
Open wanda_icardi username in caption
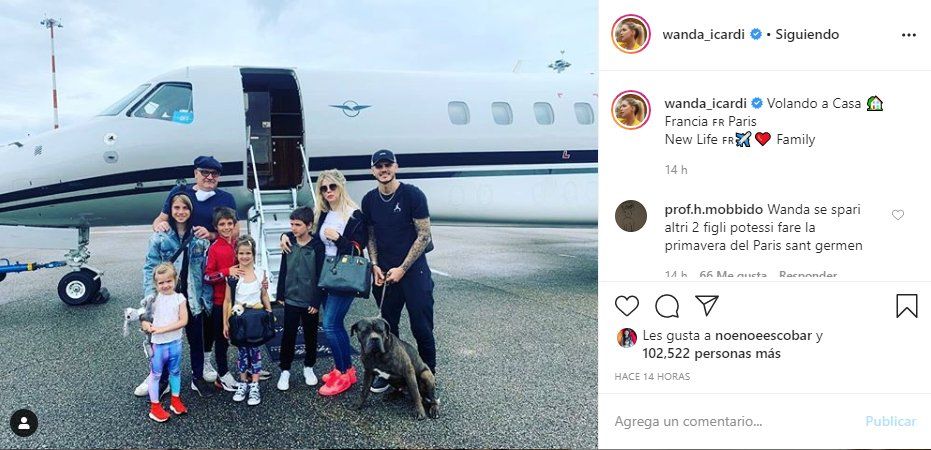pos(705,103)
